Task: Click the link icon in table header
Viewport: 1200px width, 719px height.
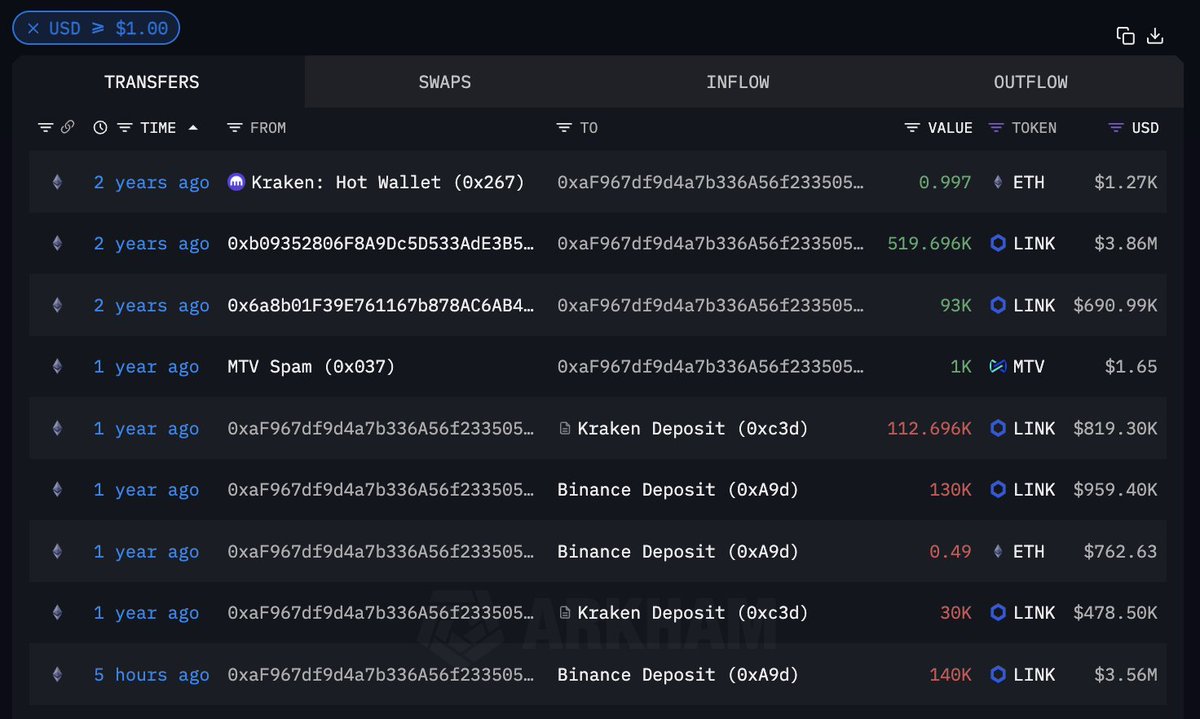Action: tap(68, 128)
